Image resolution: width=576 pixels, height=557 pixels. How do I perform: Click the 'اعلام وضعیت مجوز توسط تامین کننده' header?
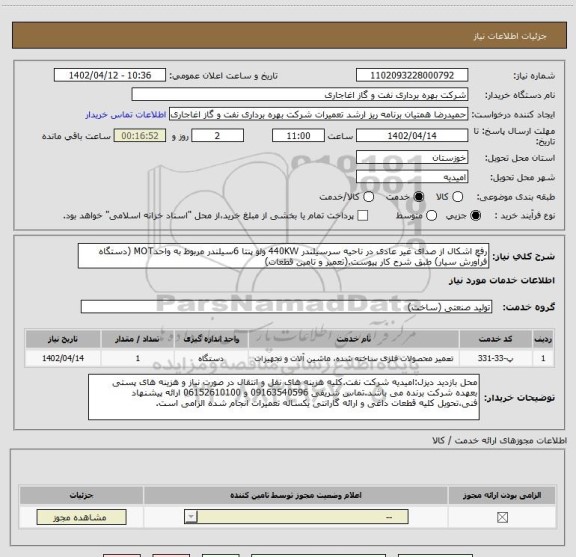[296, 495]
